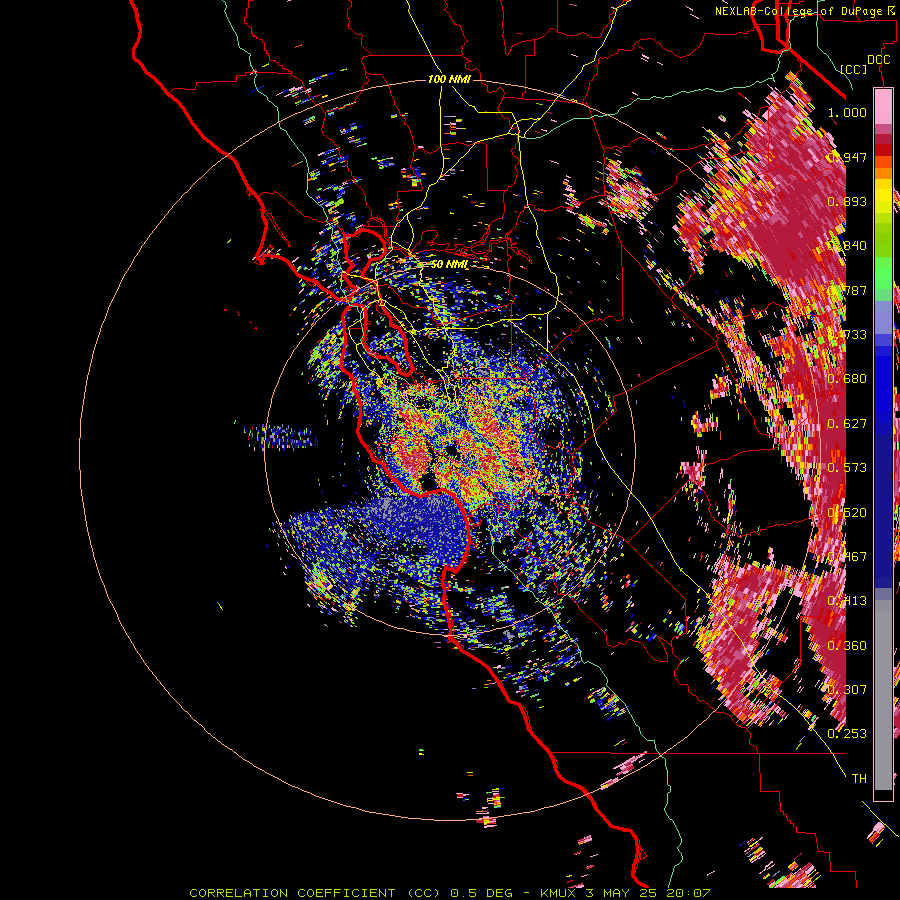Click the 0.253 legend value
Viewport: 900px width, 900px height.
click(847, 734)
